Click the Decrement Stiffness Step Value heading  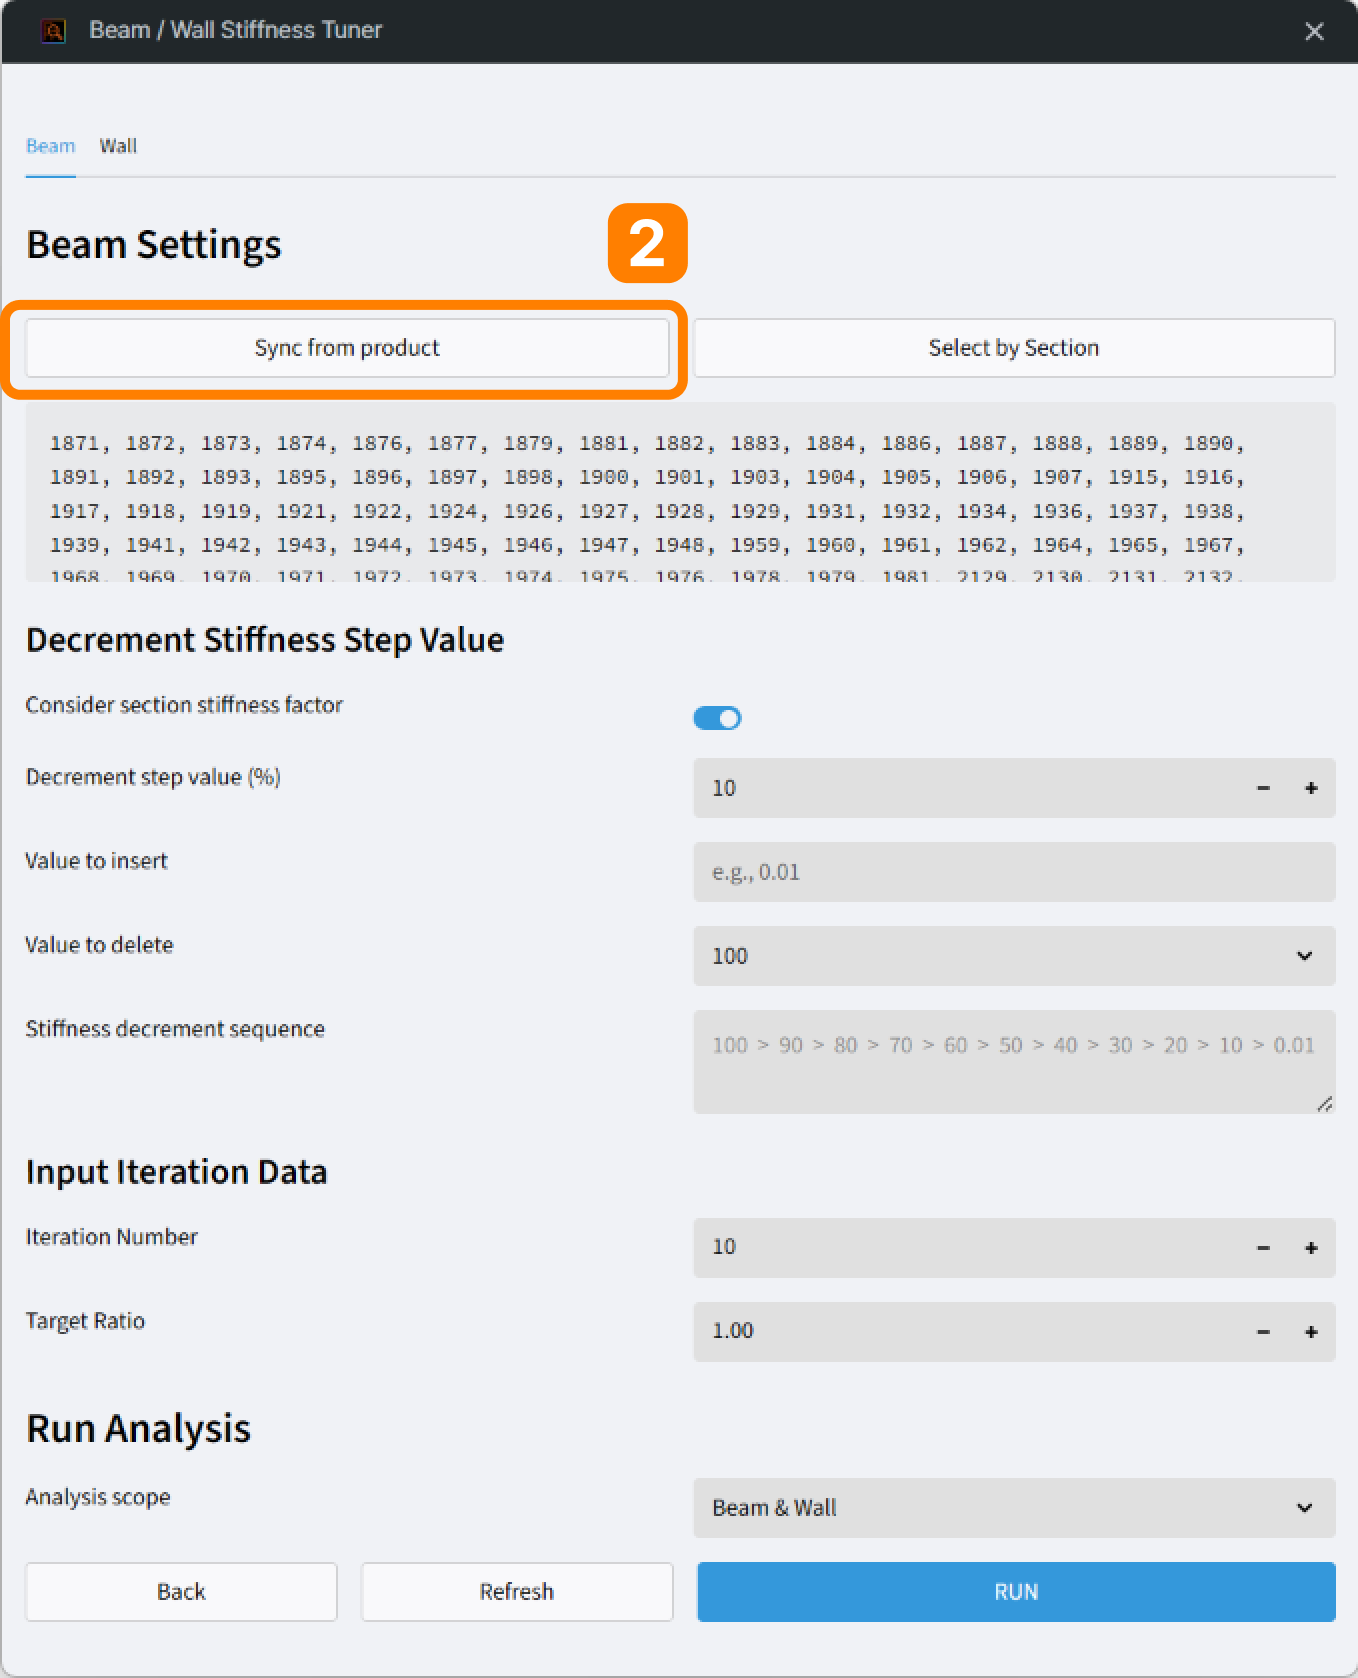[265, 640]
